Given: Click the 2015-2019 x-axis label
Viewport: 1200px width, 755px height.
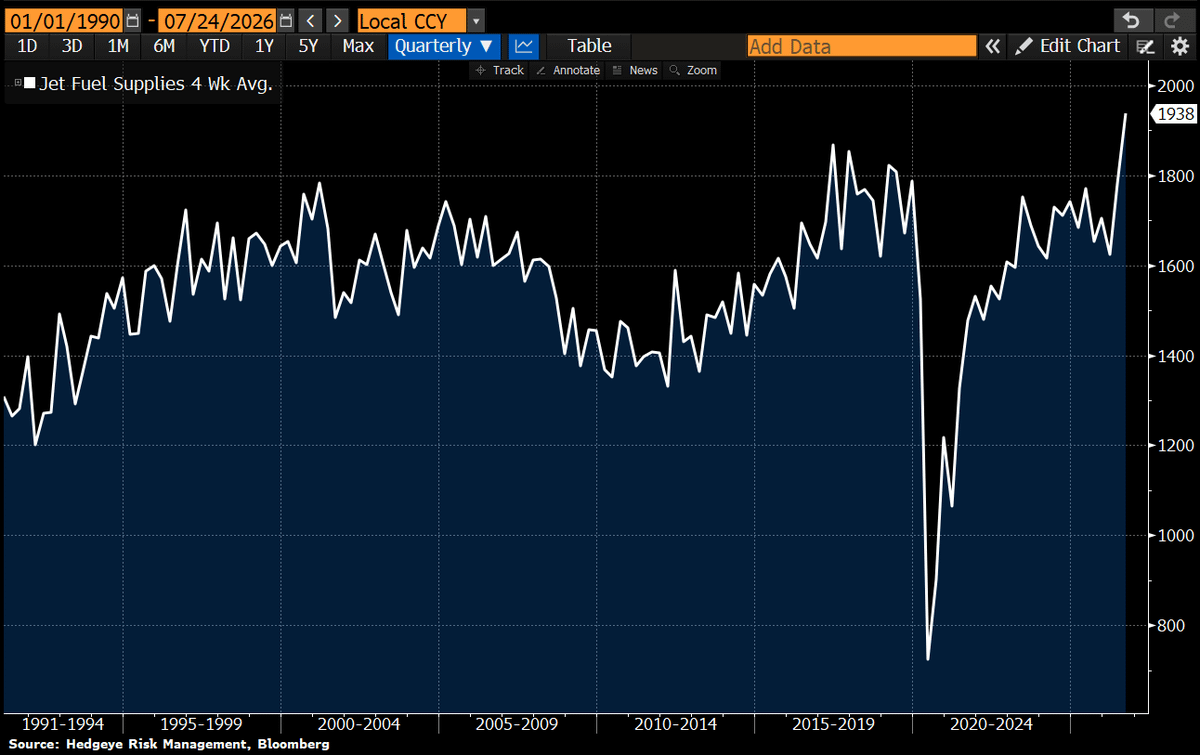Looking at the screenshot, I should 835,723.
